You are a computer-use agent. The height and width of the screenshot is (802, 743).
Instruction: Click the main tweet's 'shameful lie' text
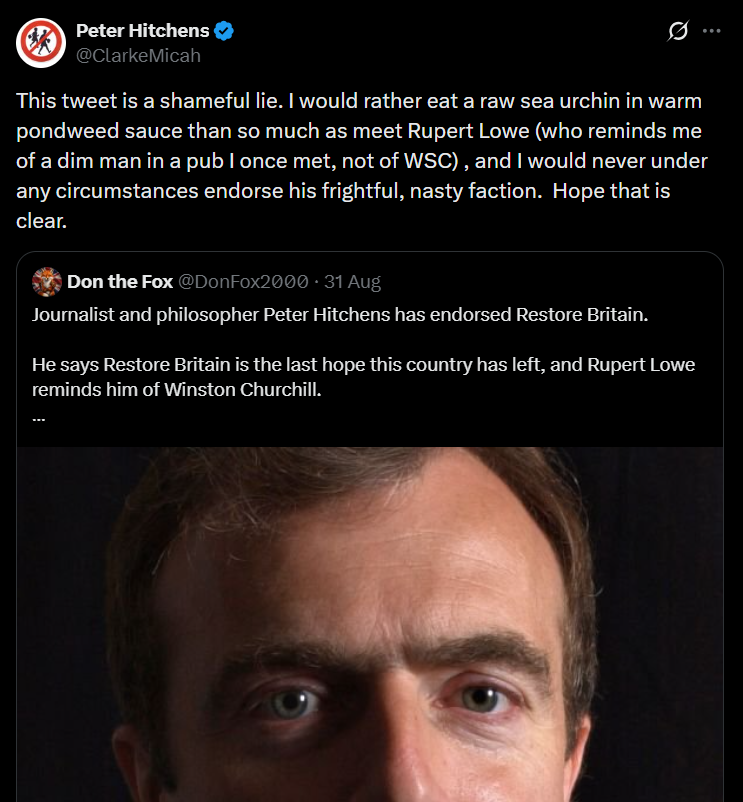(x=221, y=101)
